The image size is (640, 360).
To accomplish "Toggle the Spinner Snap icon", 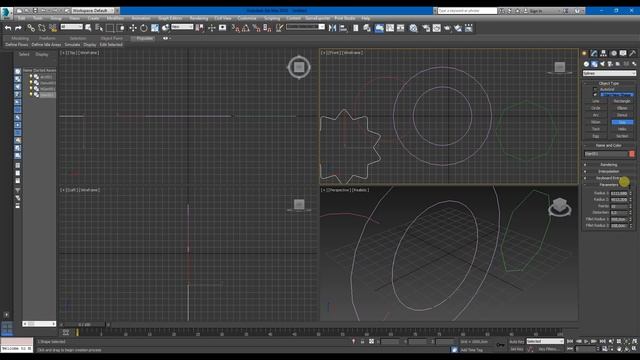I will coord(267,28).
